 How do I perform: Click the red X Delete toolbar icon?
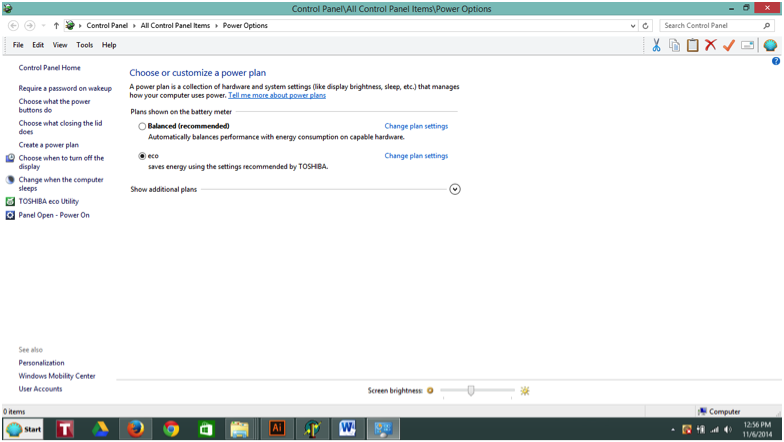click(x=710, y=45)
